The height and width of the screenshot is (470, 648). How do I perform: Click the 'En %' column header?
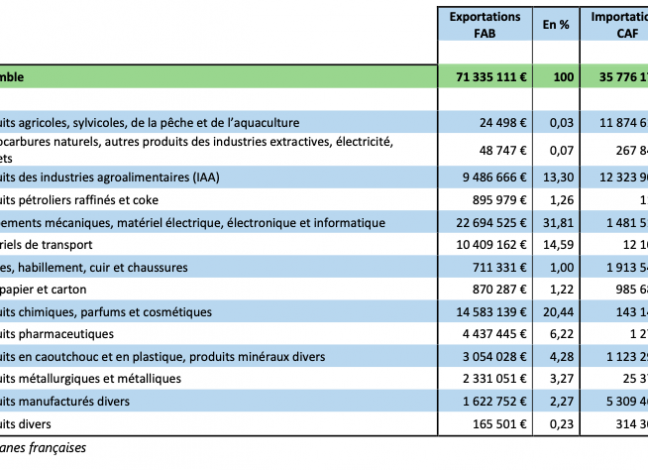pyautogui.click(x=556, y=25)
